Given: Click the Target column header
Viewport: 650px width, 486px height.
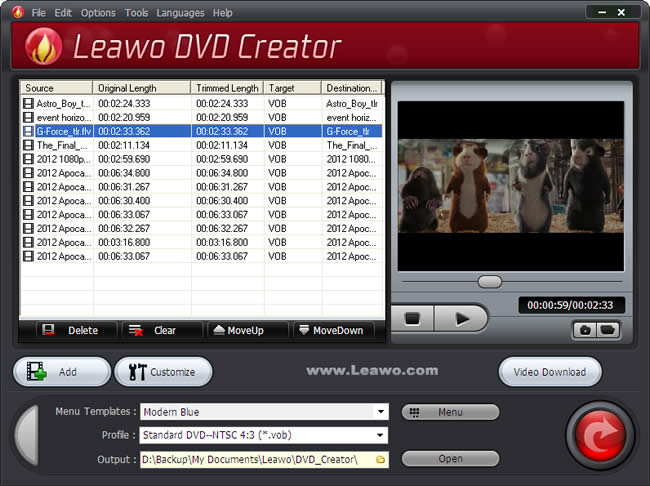Looking at the screenshot, I should (293, 88).
